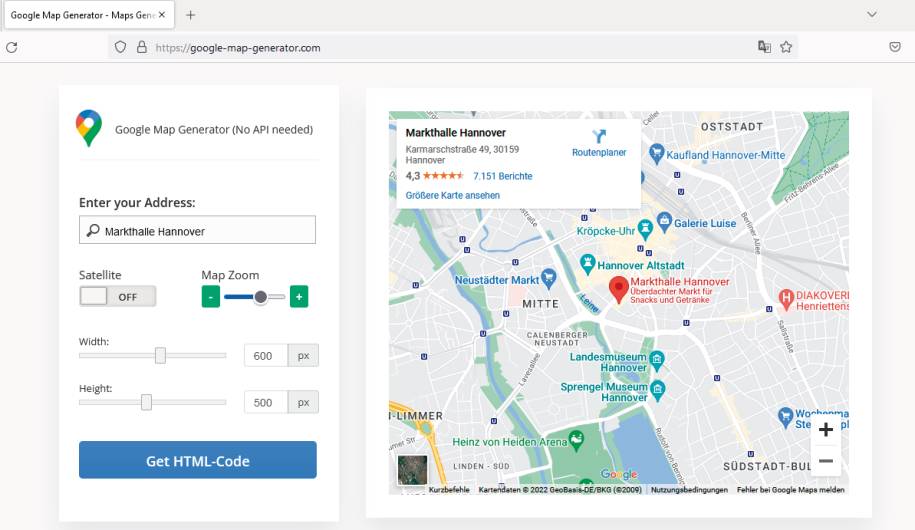Open the tracking protection shield icon
The height and width of the screenshot is (530, 915).
120,47
